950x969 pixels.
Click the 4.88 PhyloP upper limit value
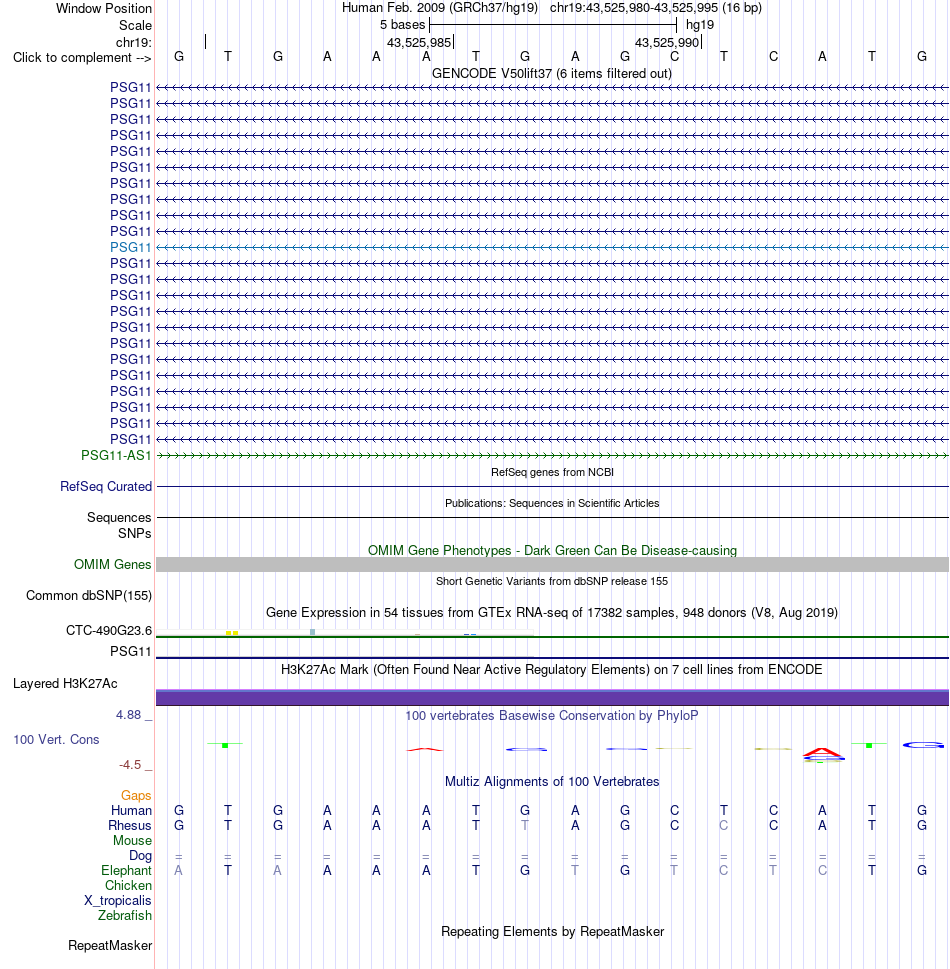(x=129, y=714)
